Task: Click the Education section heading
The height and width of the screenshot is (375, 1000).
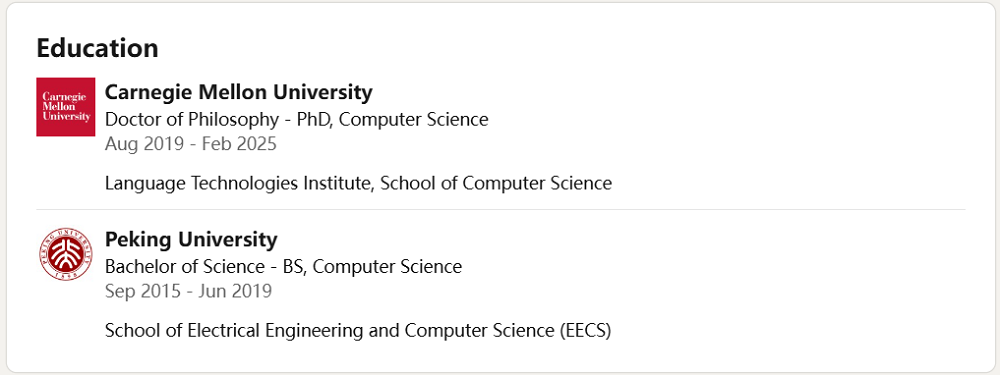Action: click(97, 48)
